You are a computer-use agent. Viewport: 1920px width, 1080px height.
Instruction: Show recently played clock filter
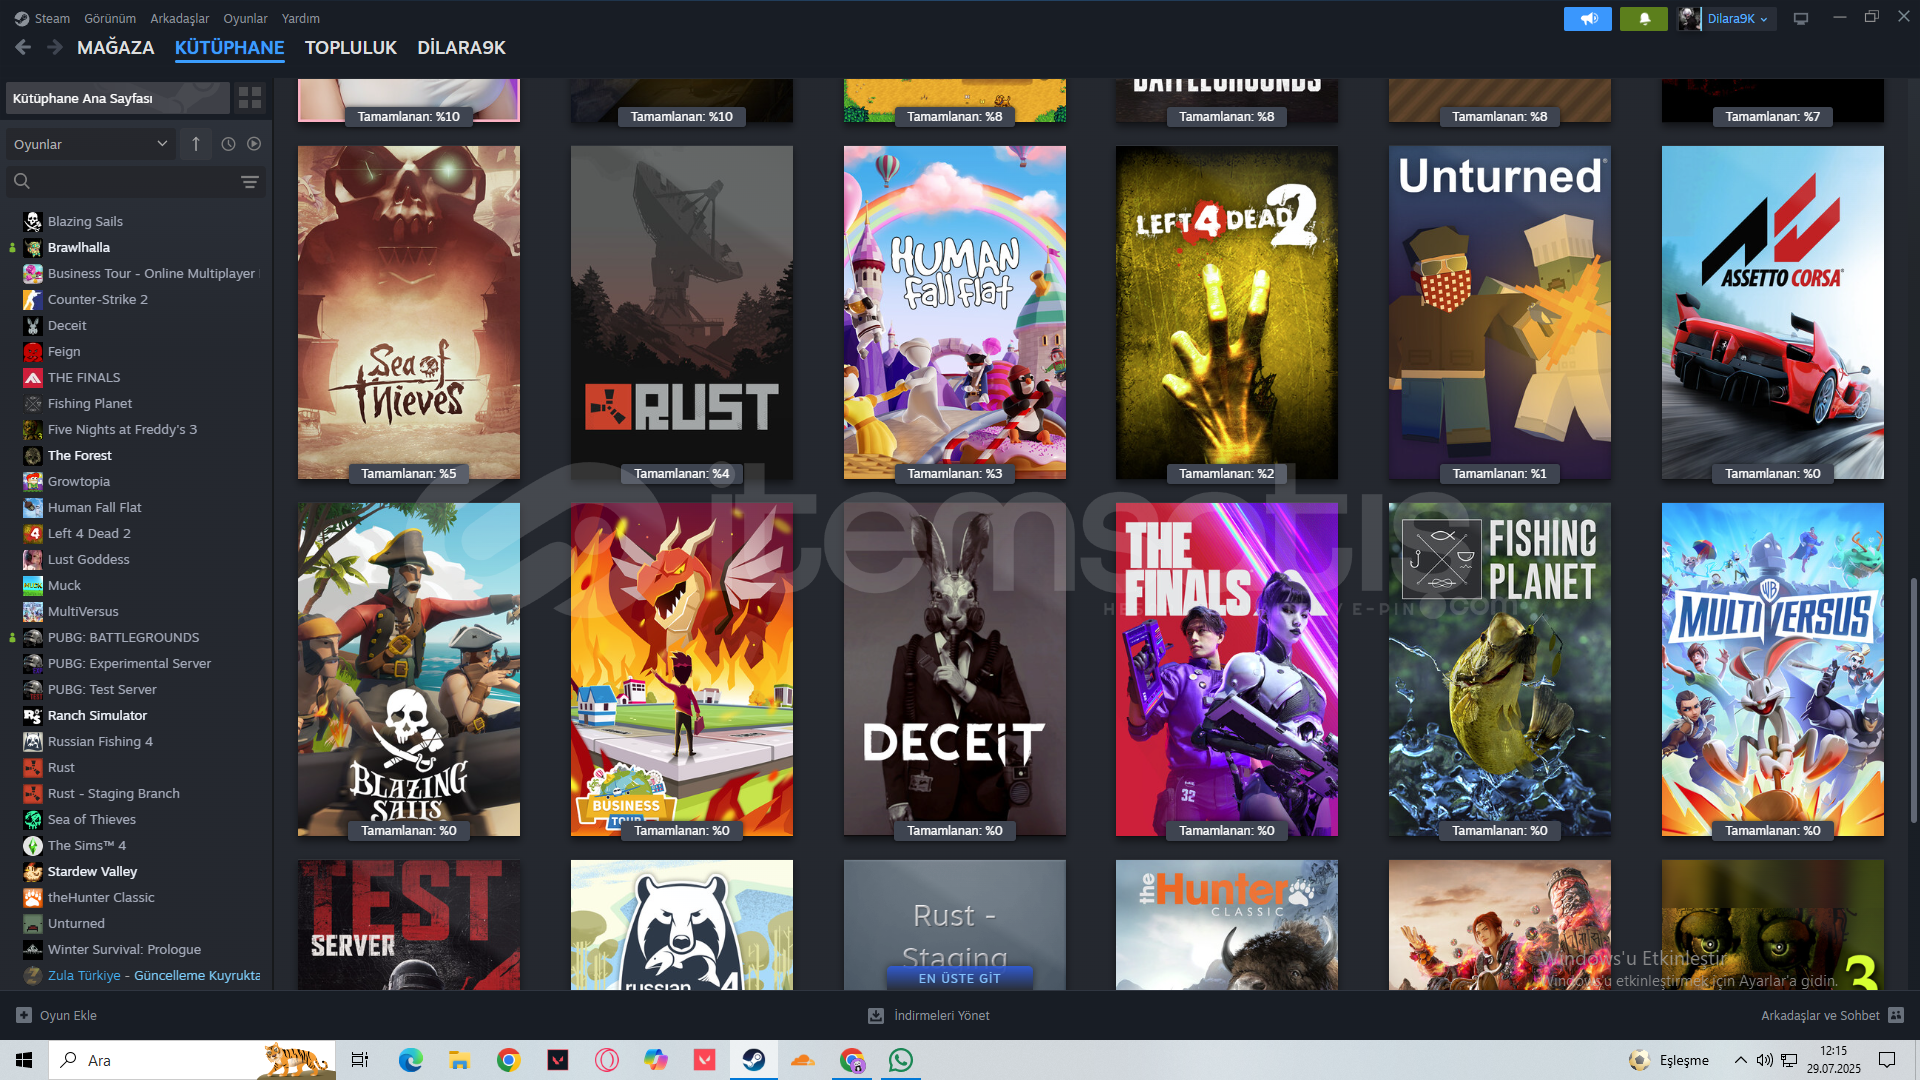click(x=228, y=144)
